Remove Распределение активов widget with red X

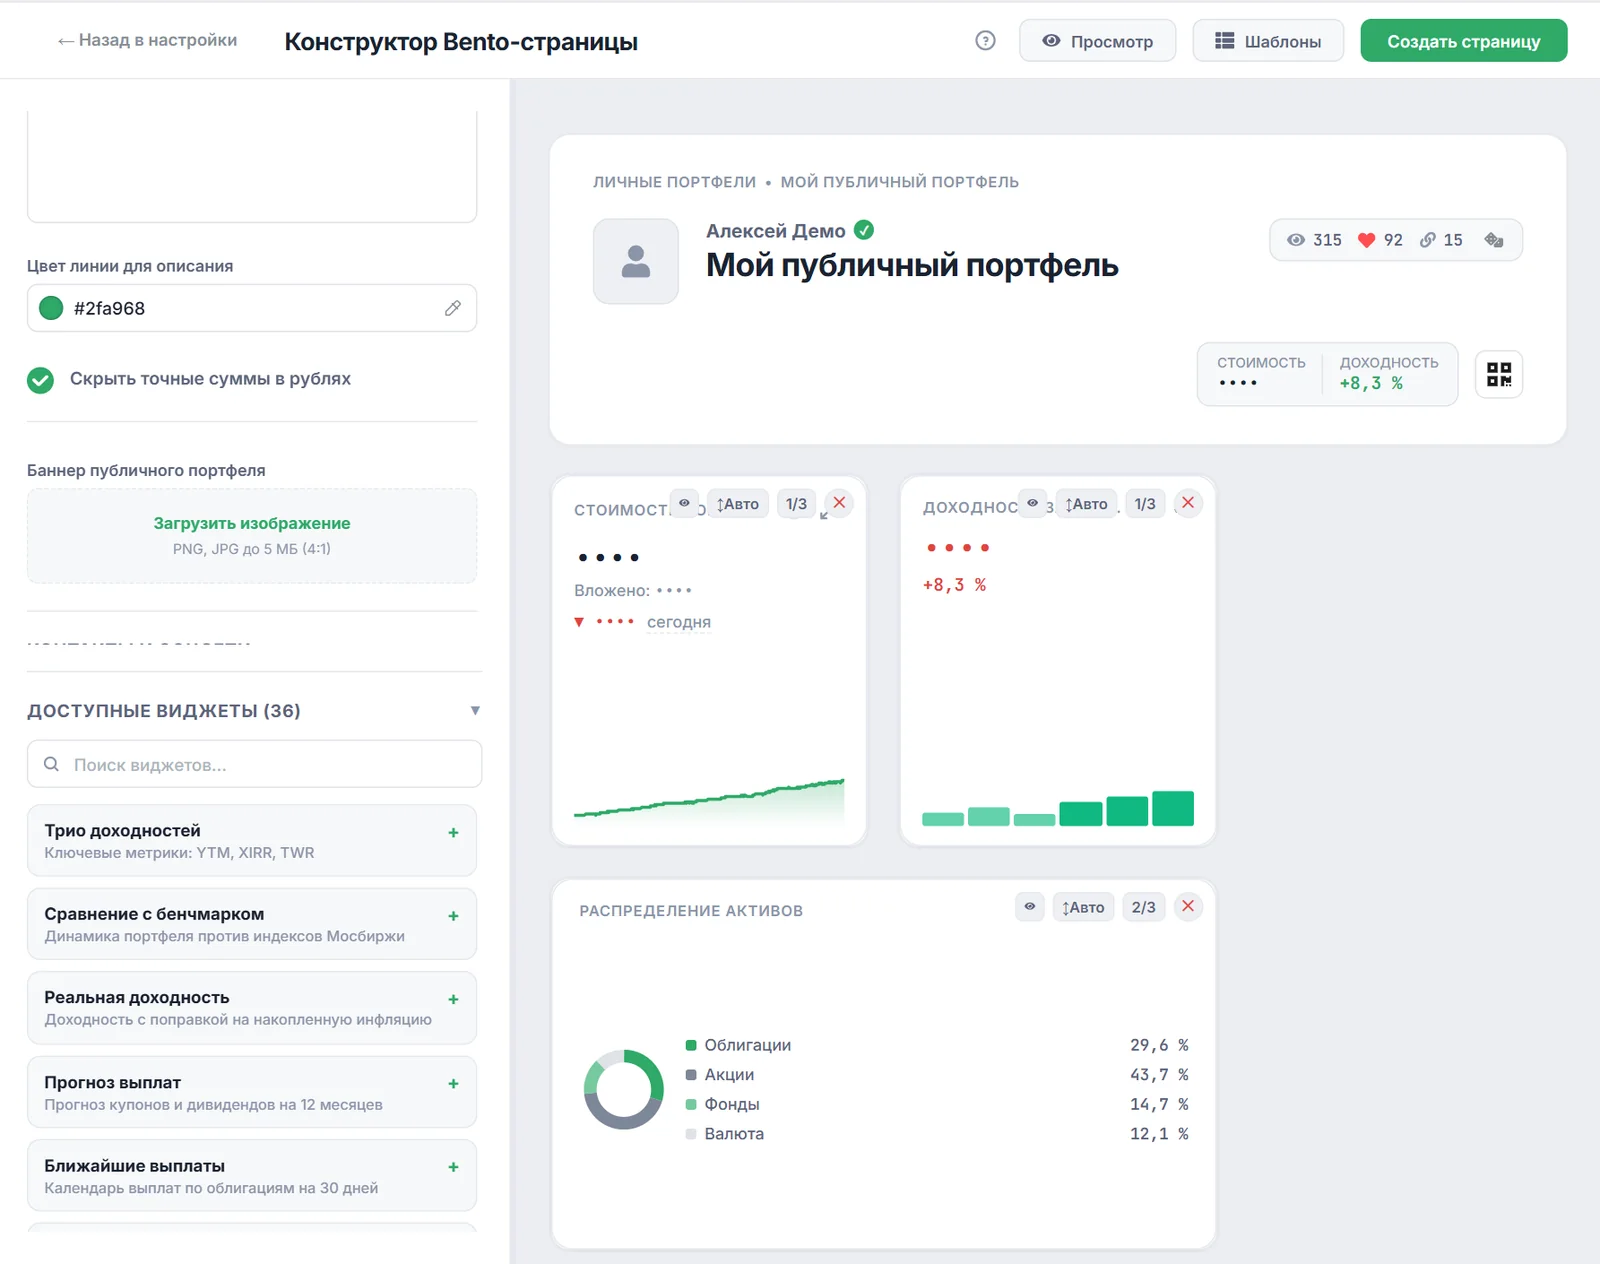click(1188, 906)
